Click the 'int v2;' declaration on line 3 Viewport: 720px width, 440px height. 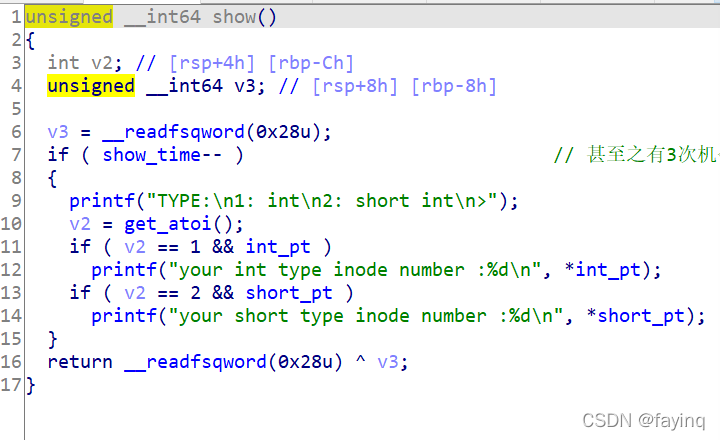tap(85, 63)
